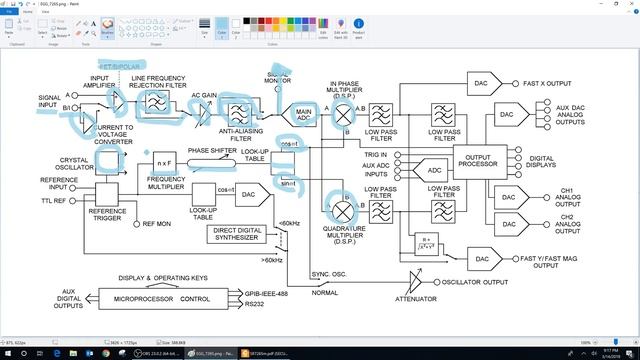The image size is (640, 360).
Task: Select the Color picker eyedropper tool
Action: tap(86, 33)
